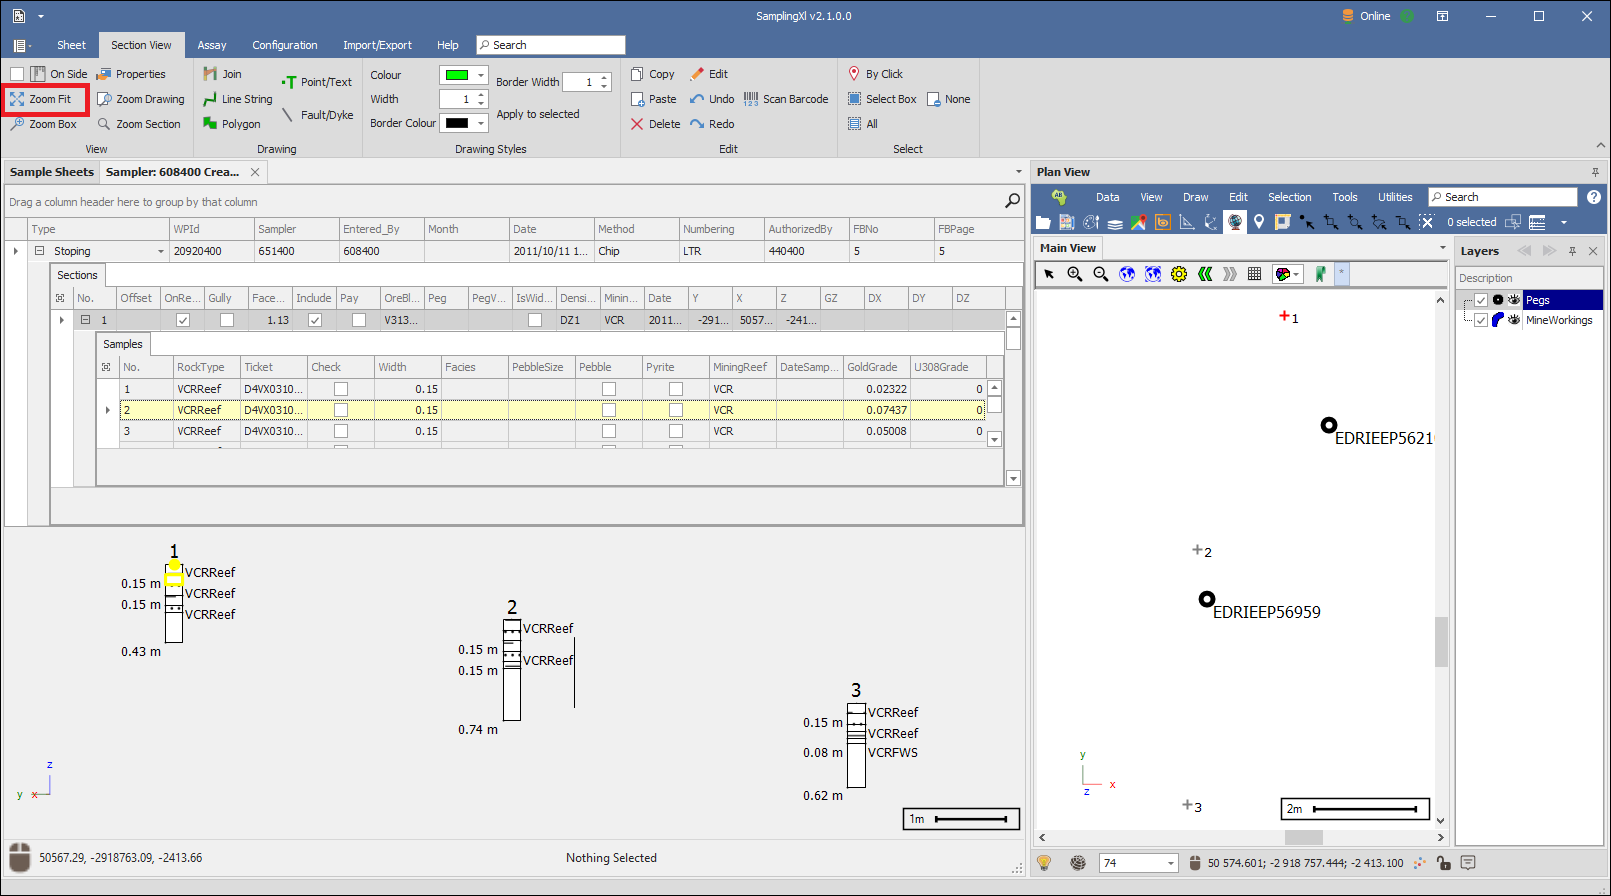Click the green Colour swatch
Viewport: 1611px width, 896px height.
click(x=457, y=75)
